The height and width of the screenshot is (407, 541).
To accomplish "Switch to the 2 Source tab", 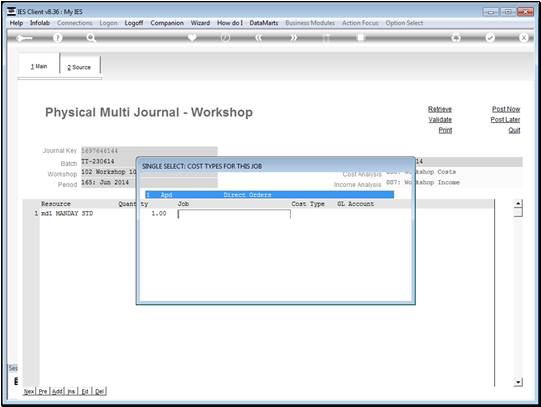I will (80, 67).
